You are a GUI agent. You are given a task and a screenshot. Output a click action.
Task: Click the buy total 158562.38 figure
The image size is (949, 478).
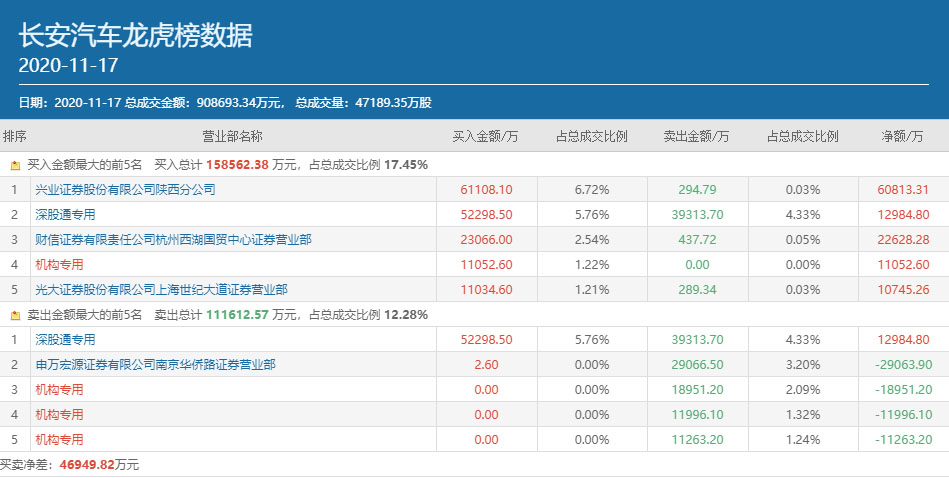[235, 164]
